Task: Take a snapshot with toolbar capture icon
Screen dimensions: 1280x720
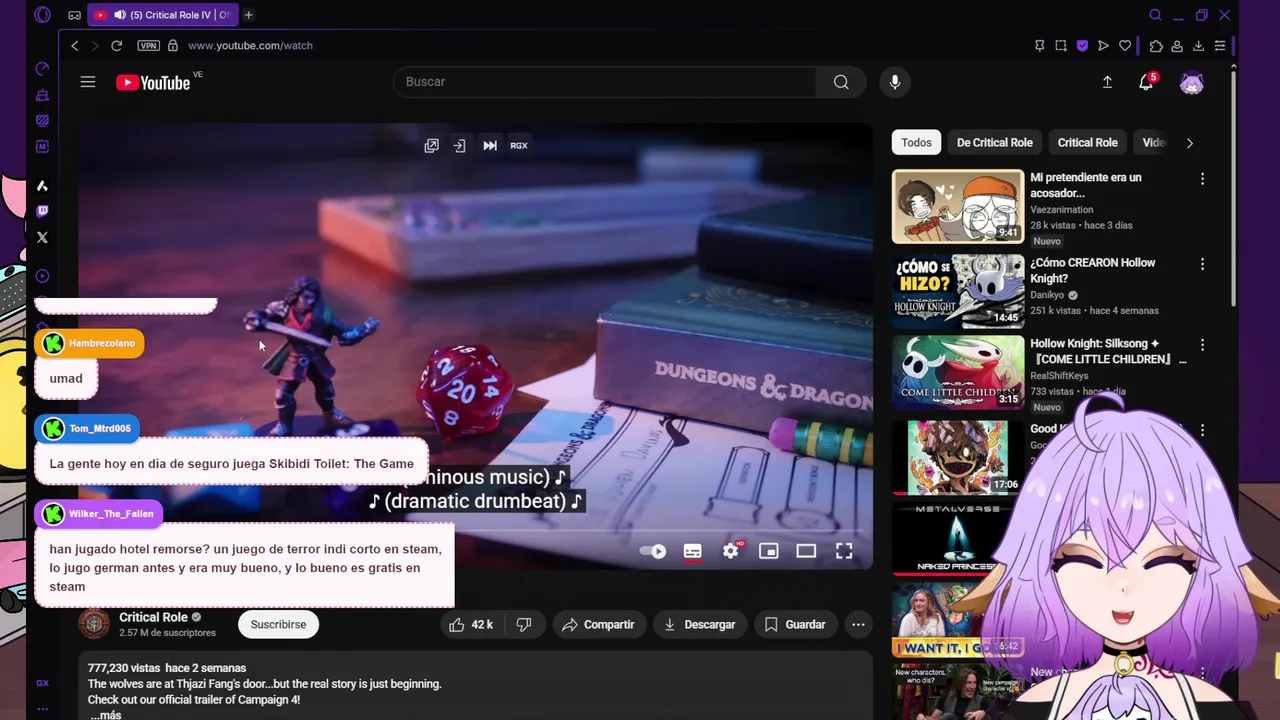Action: (1061, 46)
